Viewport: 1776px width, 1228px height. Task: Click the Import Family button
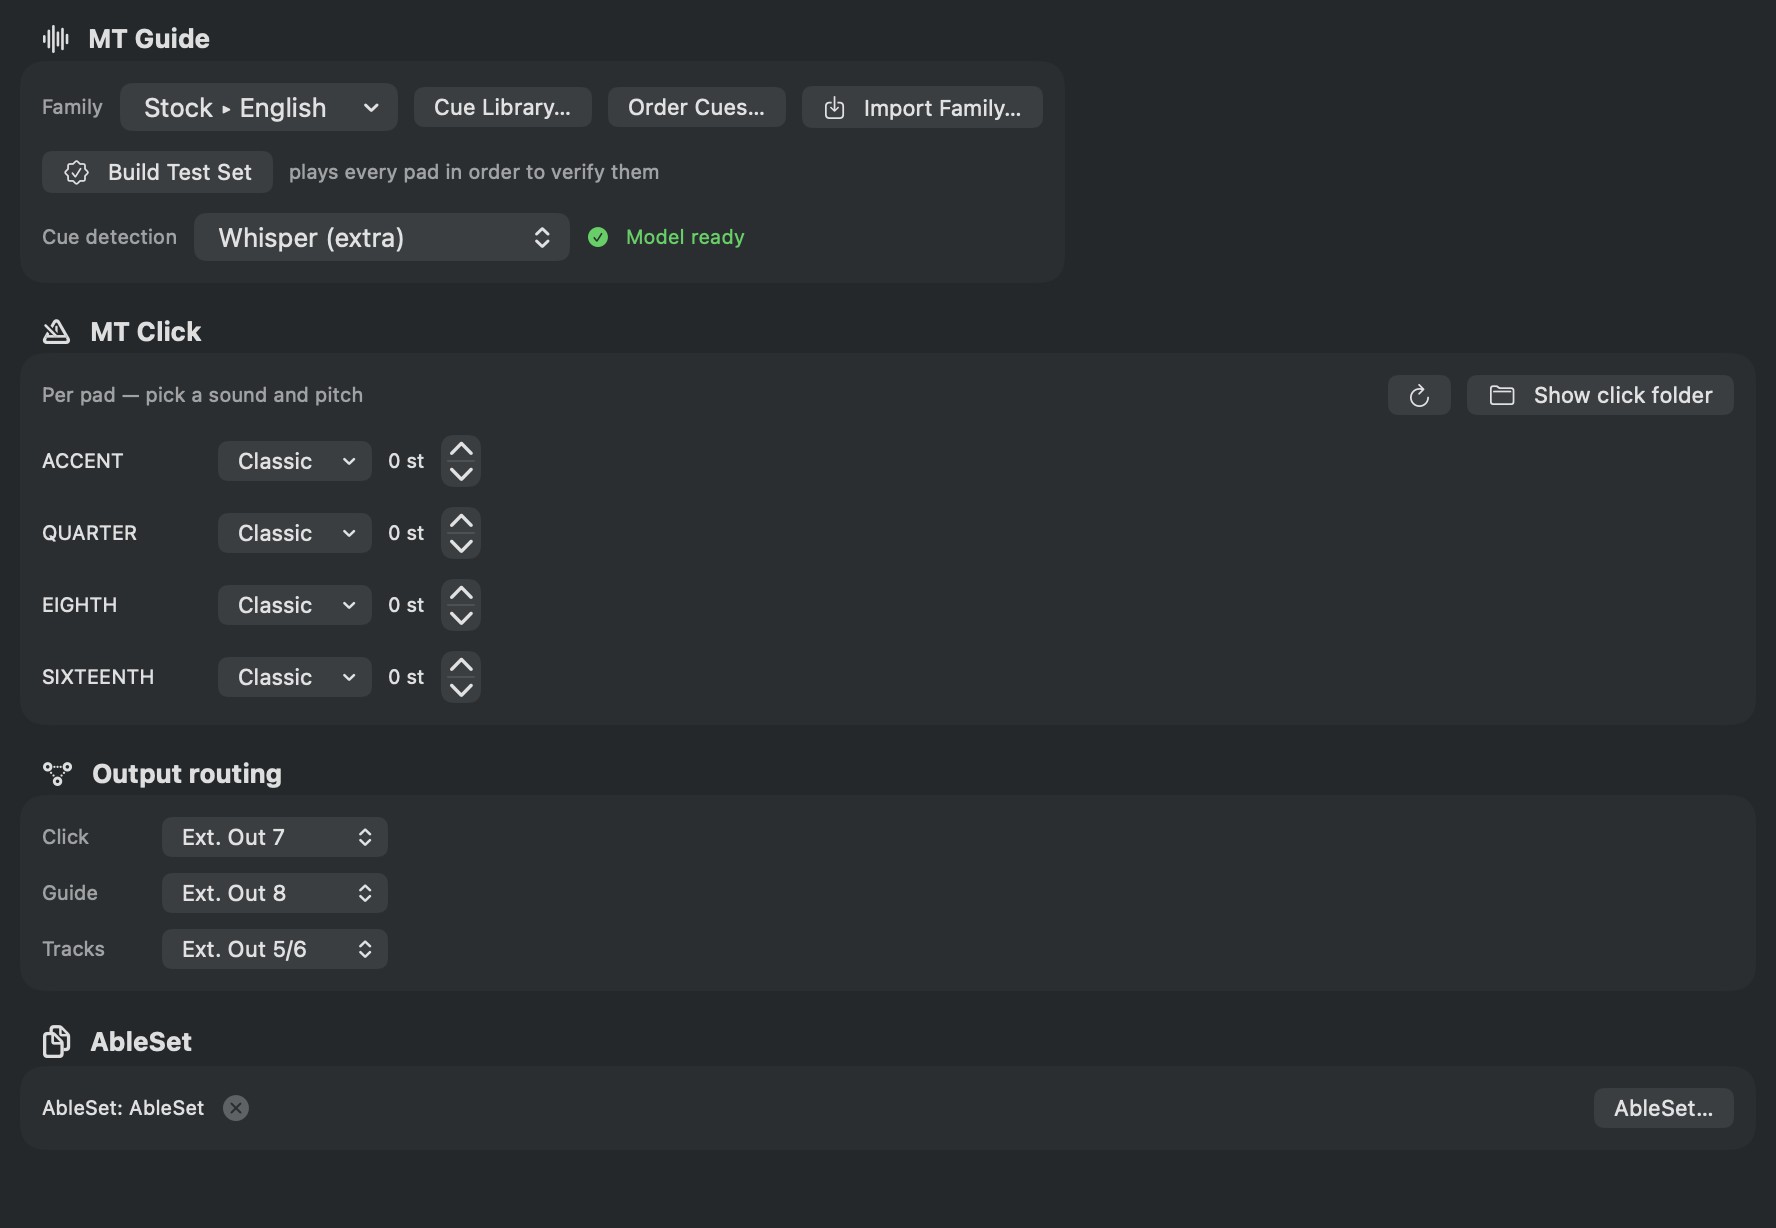pyautogui.click(x=922, y=107)
